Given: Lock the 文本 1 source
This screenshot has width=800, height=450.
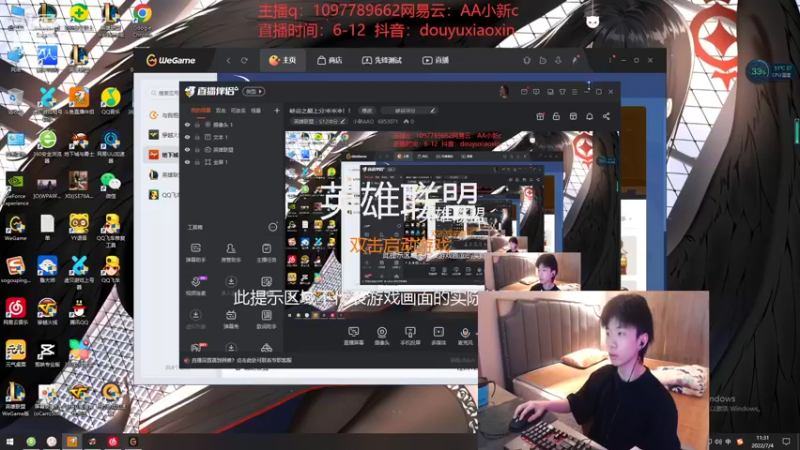Looking at the screenshot, I should point(197,137).
